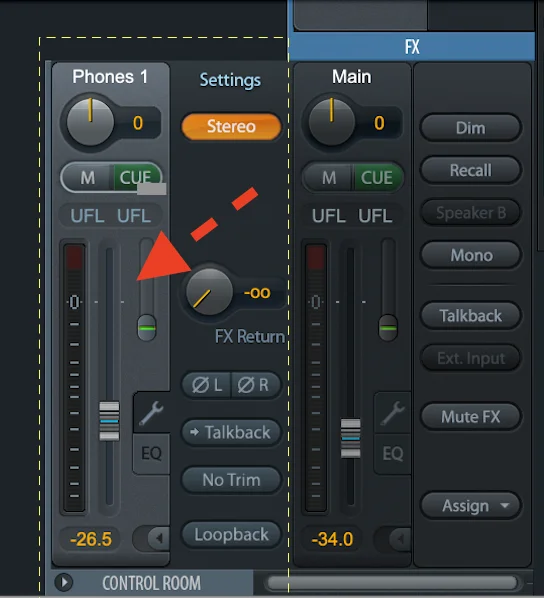Click Phones 1 level value -26.5
This screenshot has width=544, height=598.
coord(91,539)
